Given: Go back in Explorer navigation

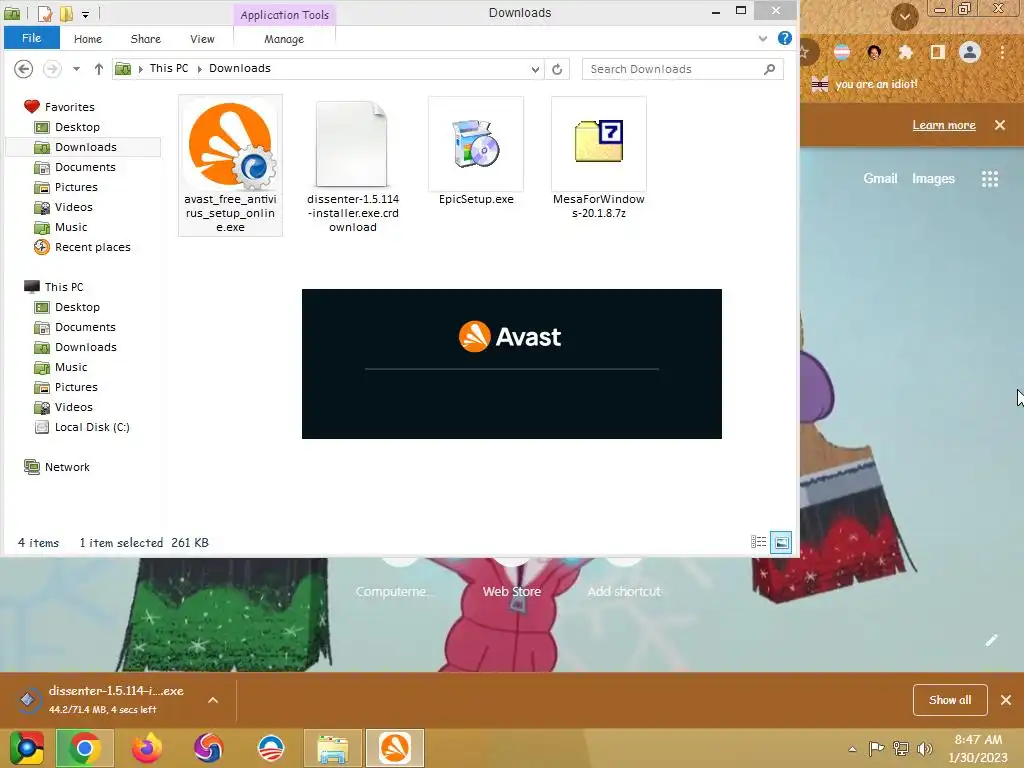Looking at the screenshot, I should click(24, 69).
